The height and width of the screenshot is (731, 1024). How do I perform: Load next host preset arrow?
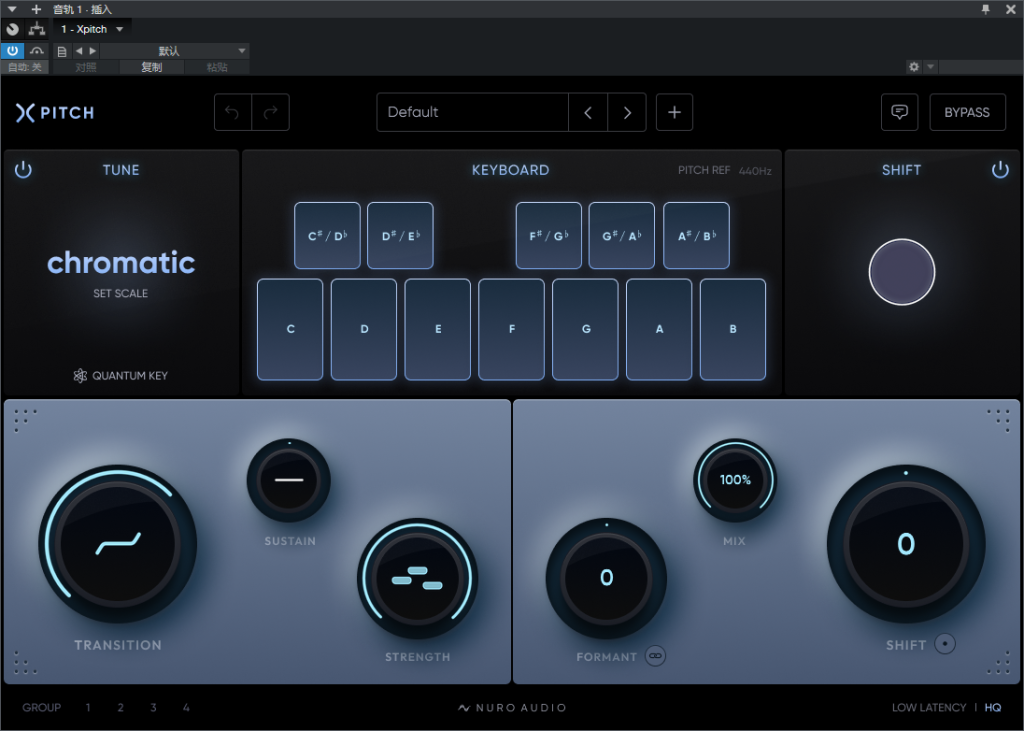pos(93,51)
